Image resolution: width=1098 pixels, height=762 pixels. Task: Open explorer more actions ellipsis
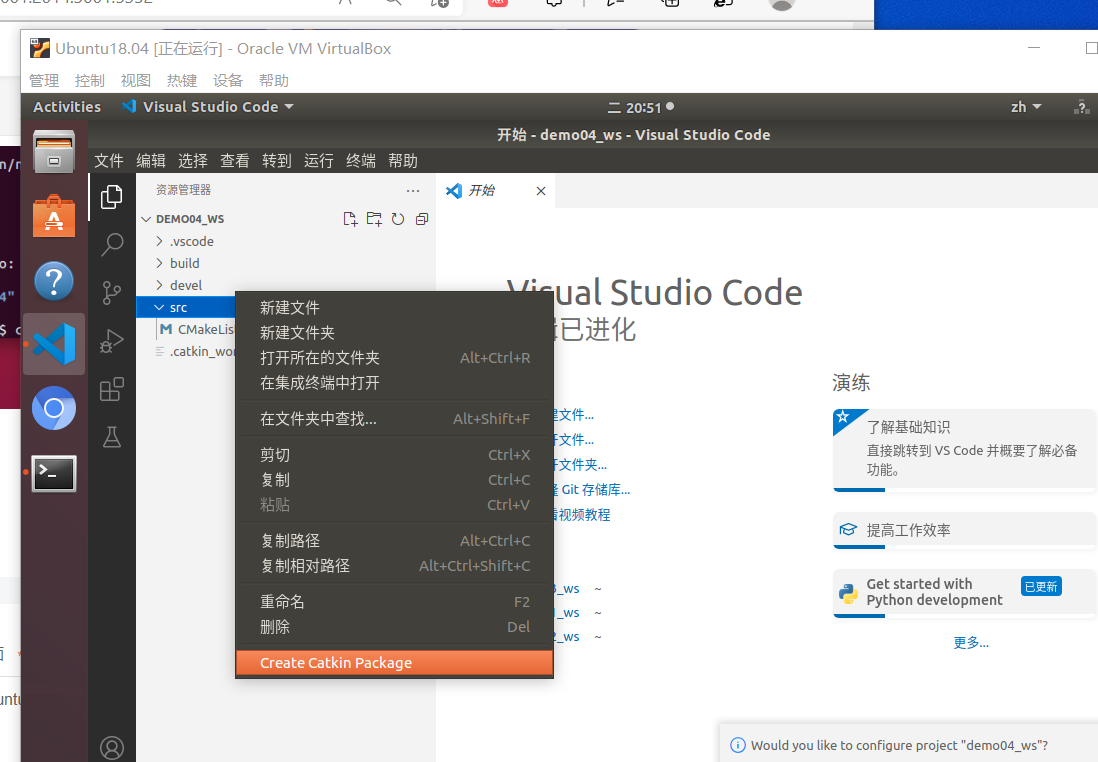(x=413, y=190)
